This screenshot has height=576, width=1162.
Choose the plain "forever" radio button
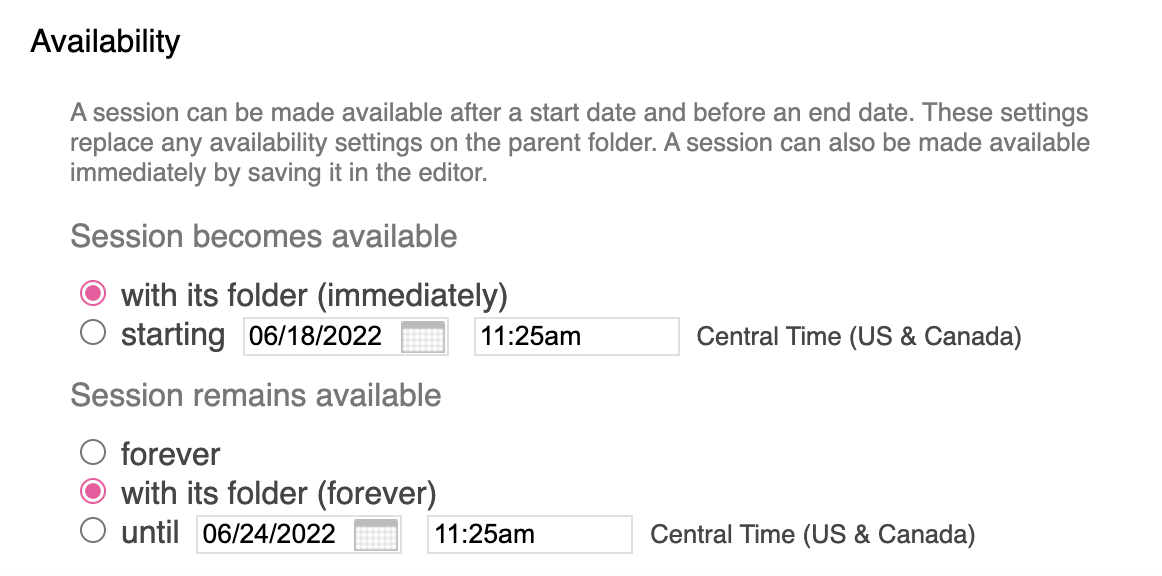point(93,454)
